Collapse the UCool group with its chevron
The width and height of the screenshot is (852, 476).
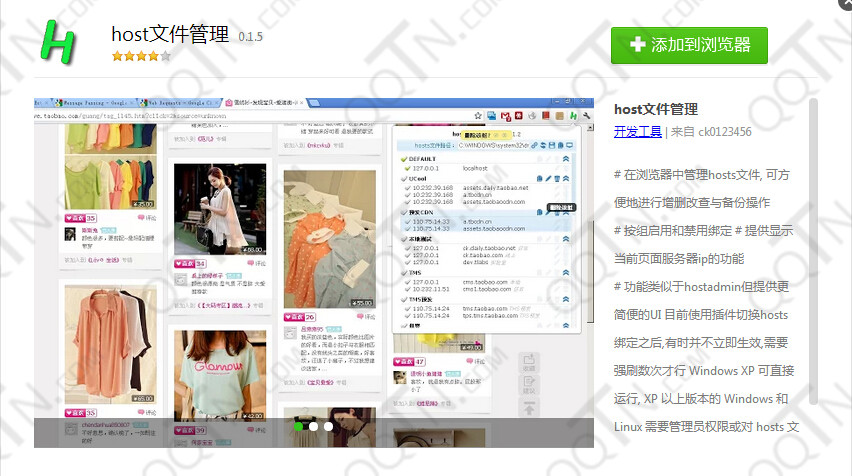(566, 178)
